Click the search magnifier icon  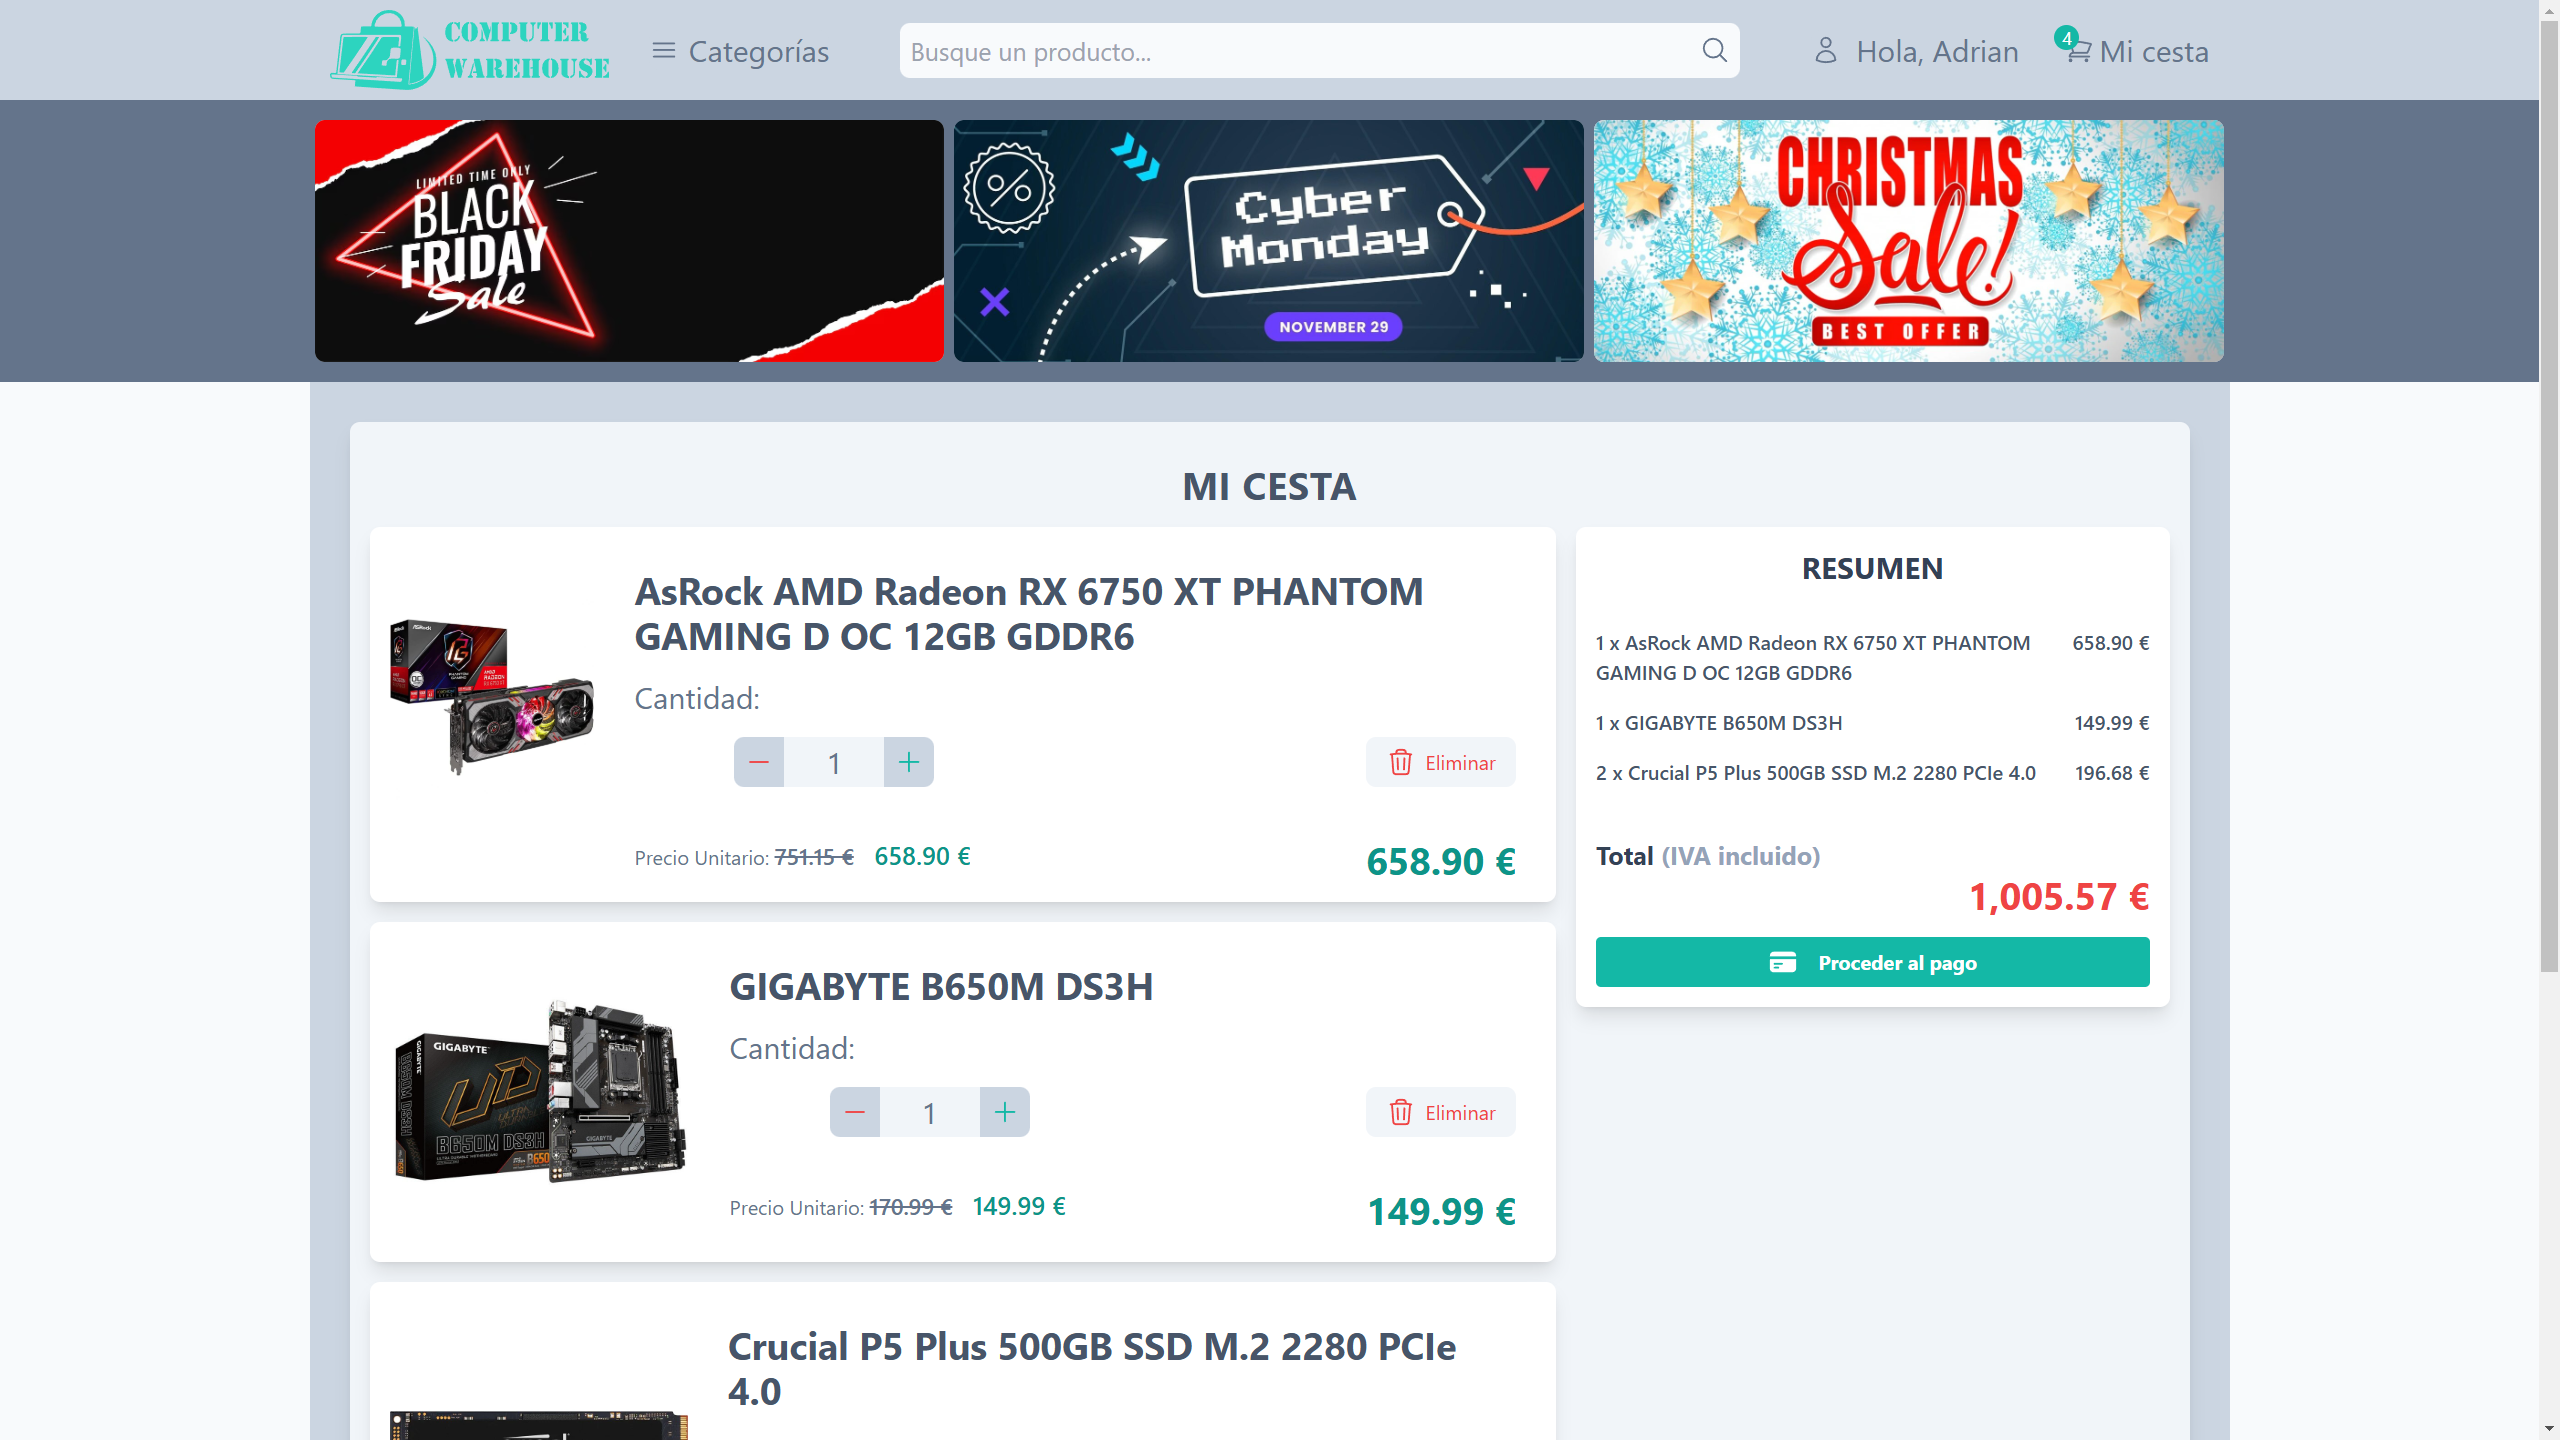click(x=1714, y=50)
